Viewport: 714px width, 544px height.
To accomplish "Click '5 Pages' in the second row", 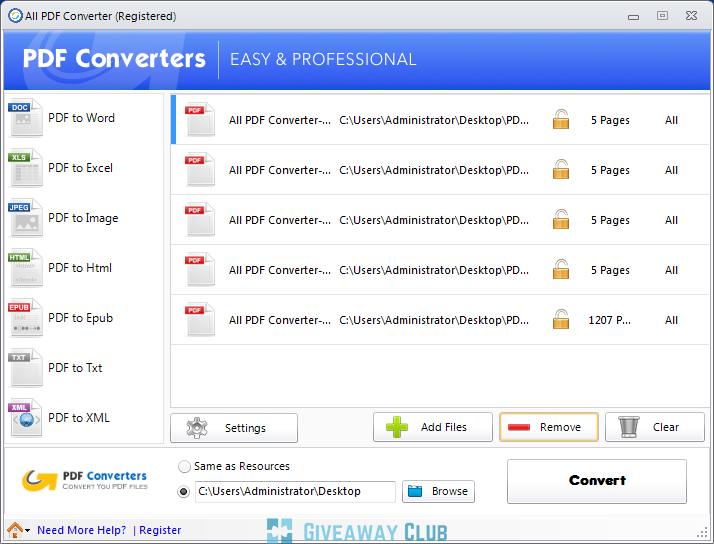I will 610,170.
